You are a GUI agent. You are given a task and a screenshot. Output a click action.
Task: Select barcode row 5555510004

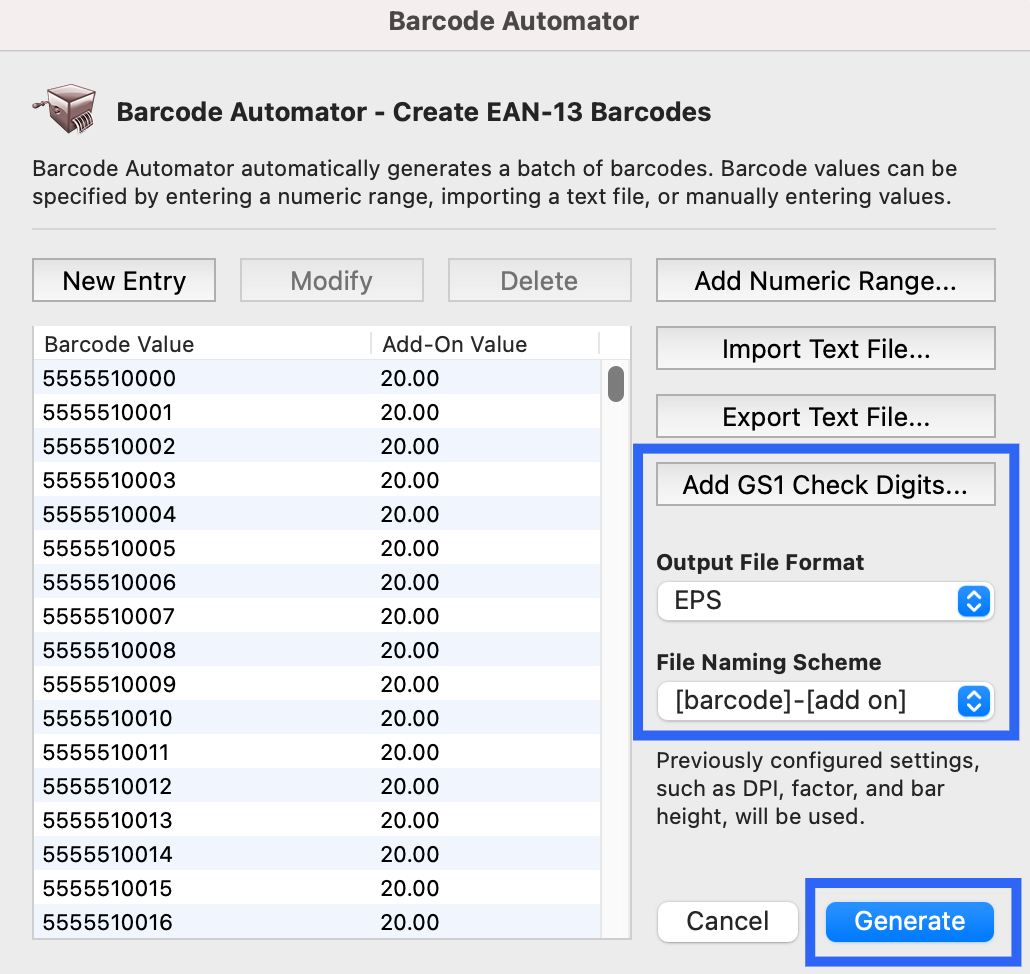[317, 514]
